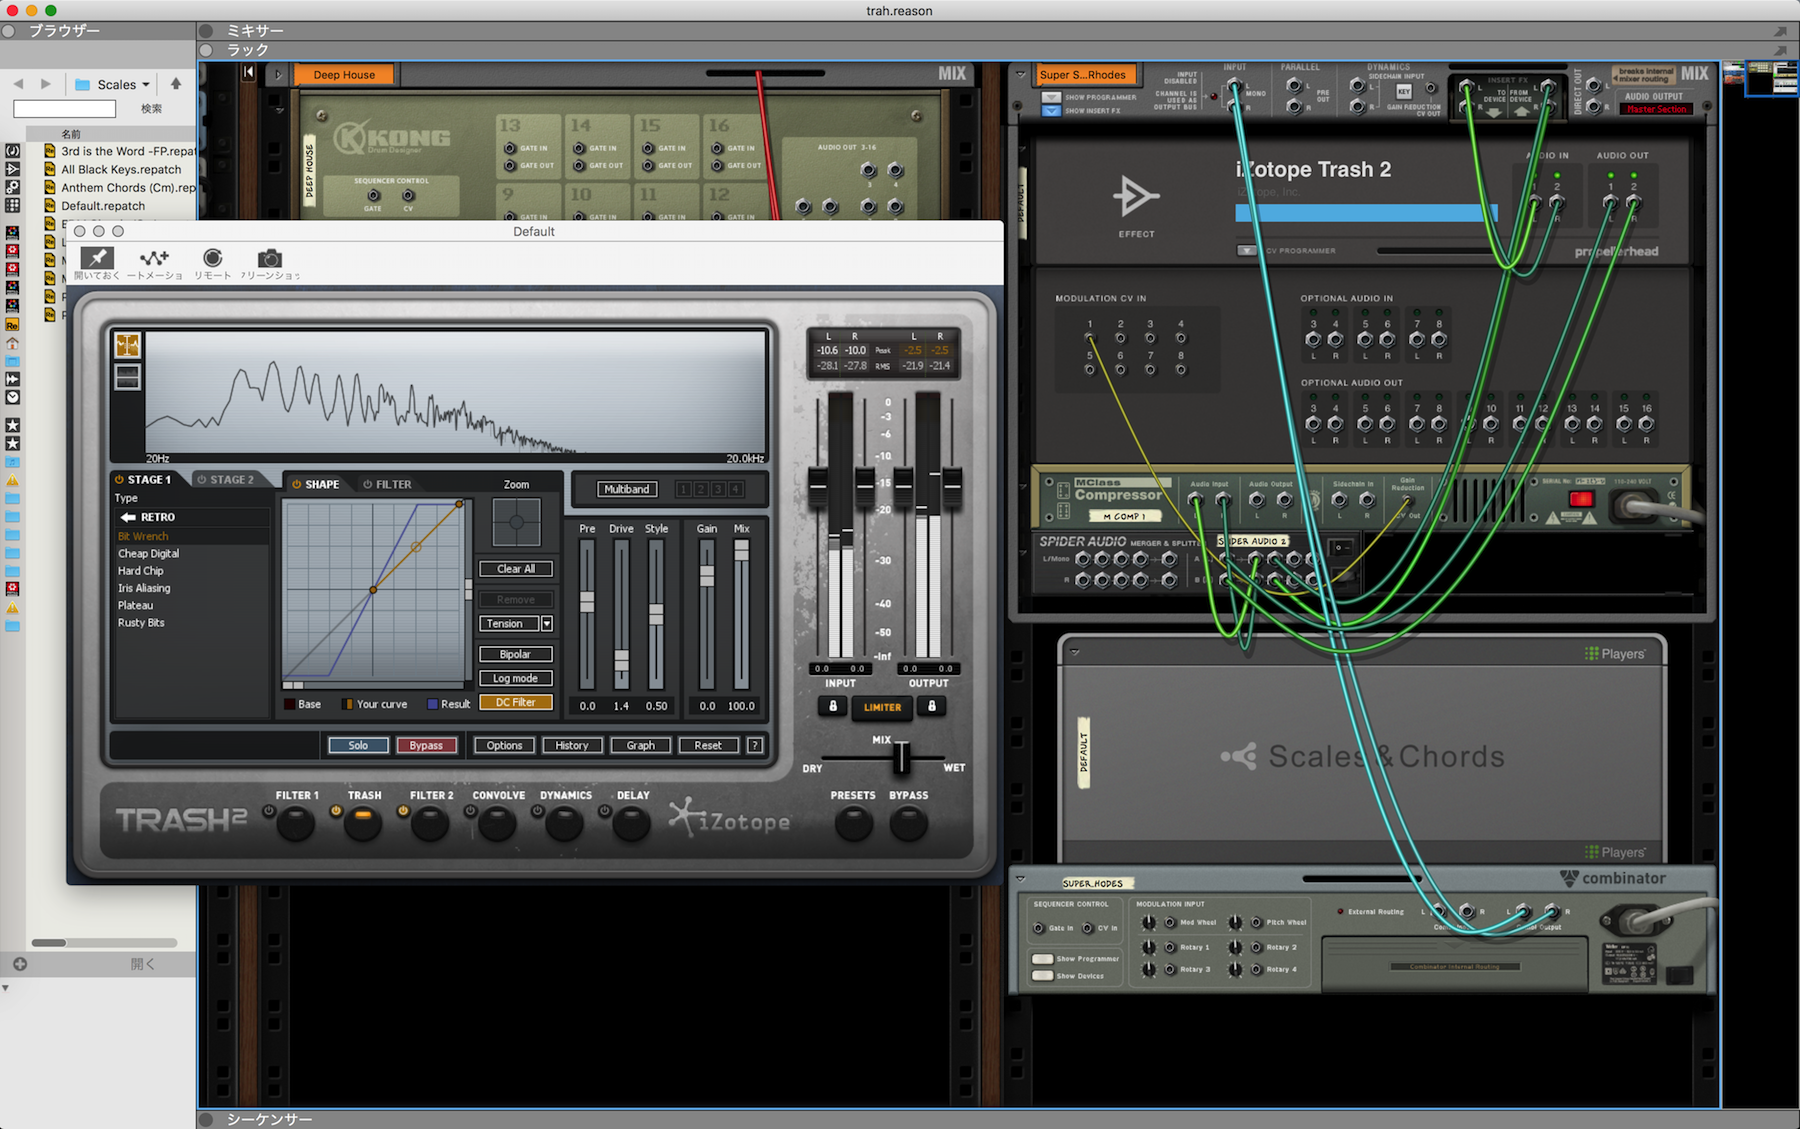Lock the input gain with padlock
The width and height of the screenshot is (1800, 1129).
coord(833,706)
